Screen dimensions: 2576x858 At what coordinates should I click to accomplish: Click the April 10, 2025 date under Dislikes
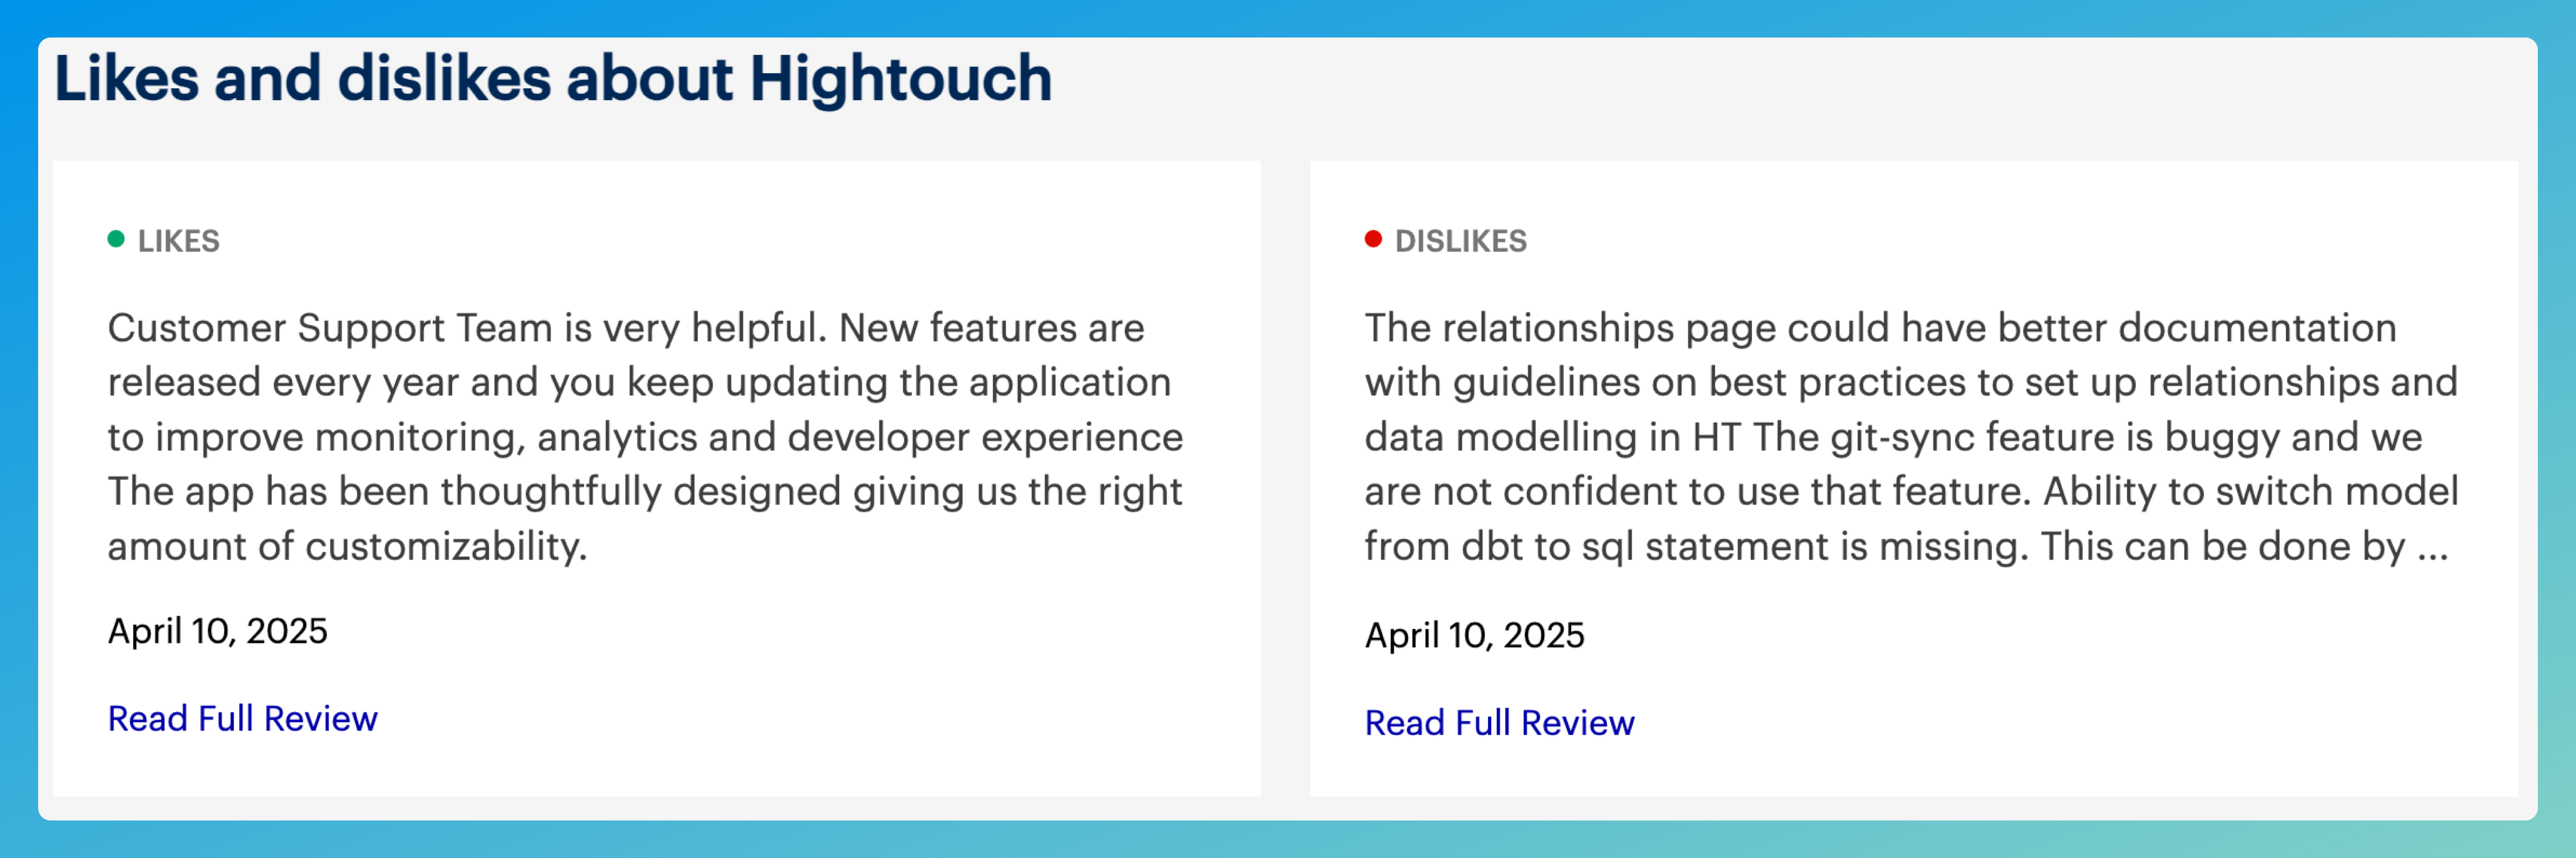(x=1474, y=635)
